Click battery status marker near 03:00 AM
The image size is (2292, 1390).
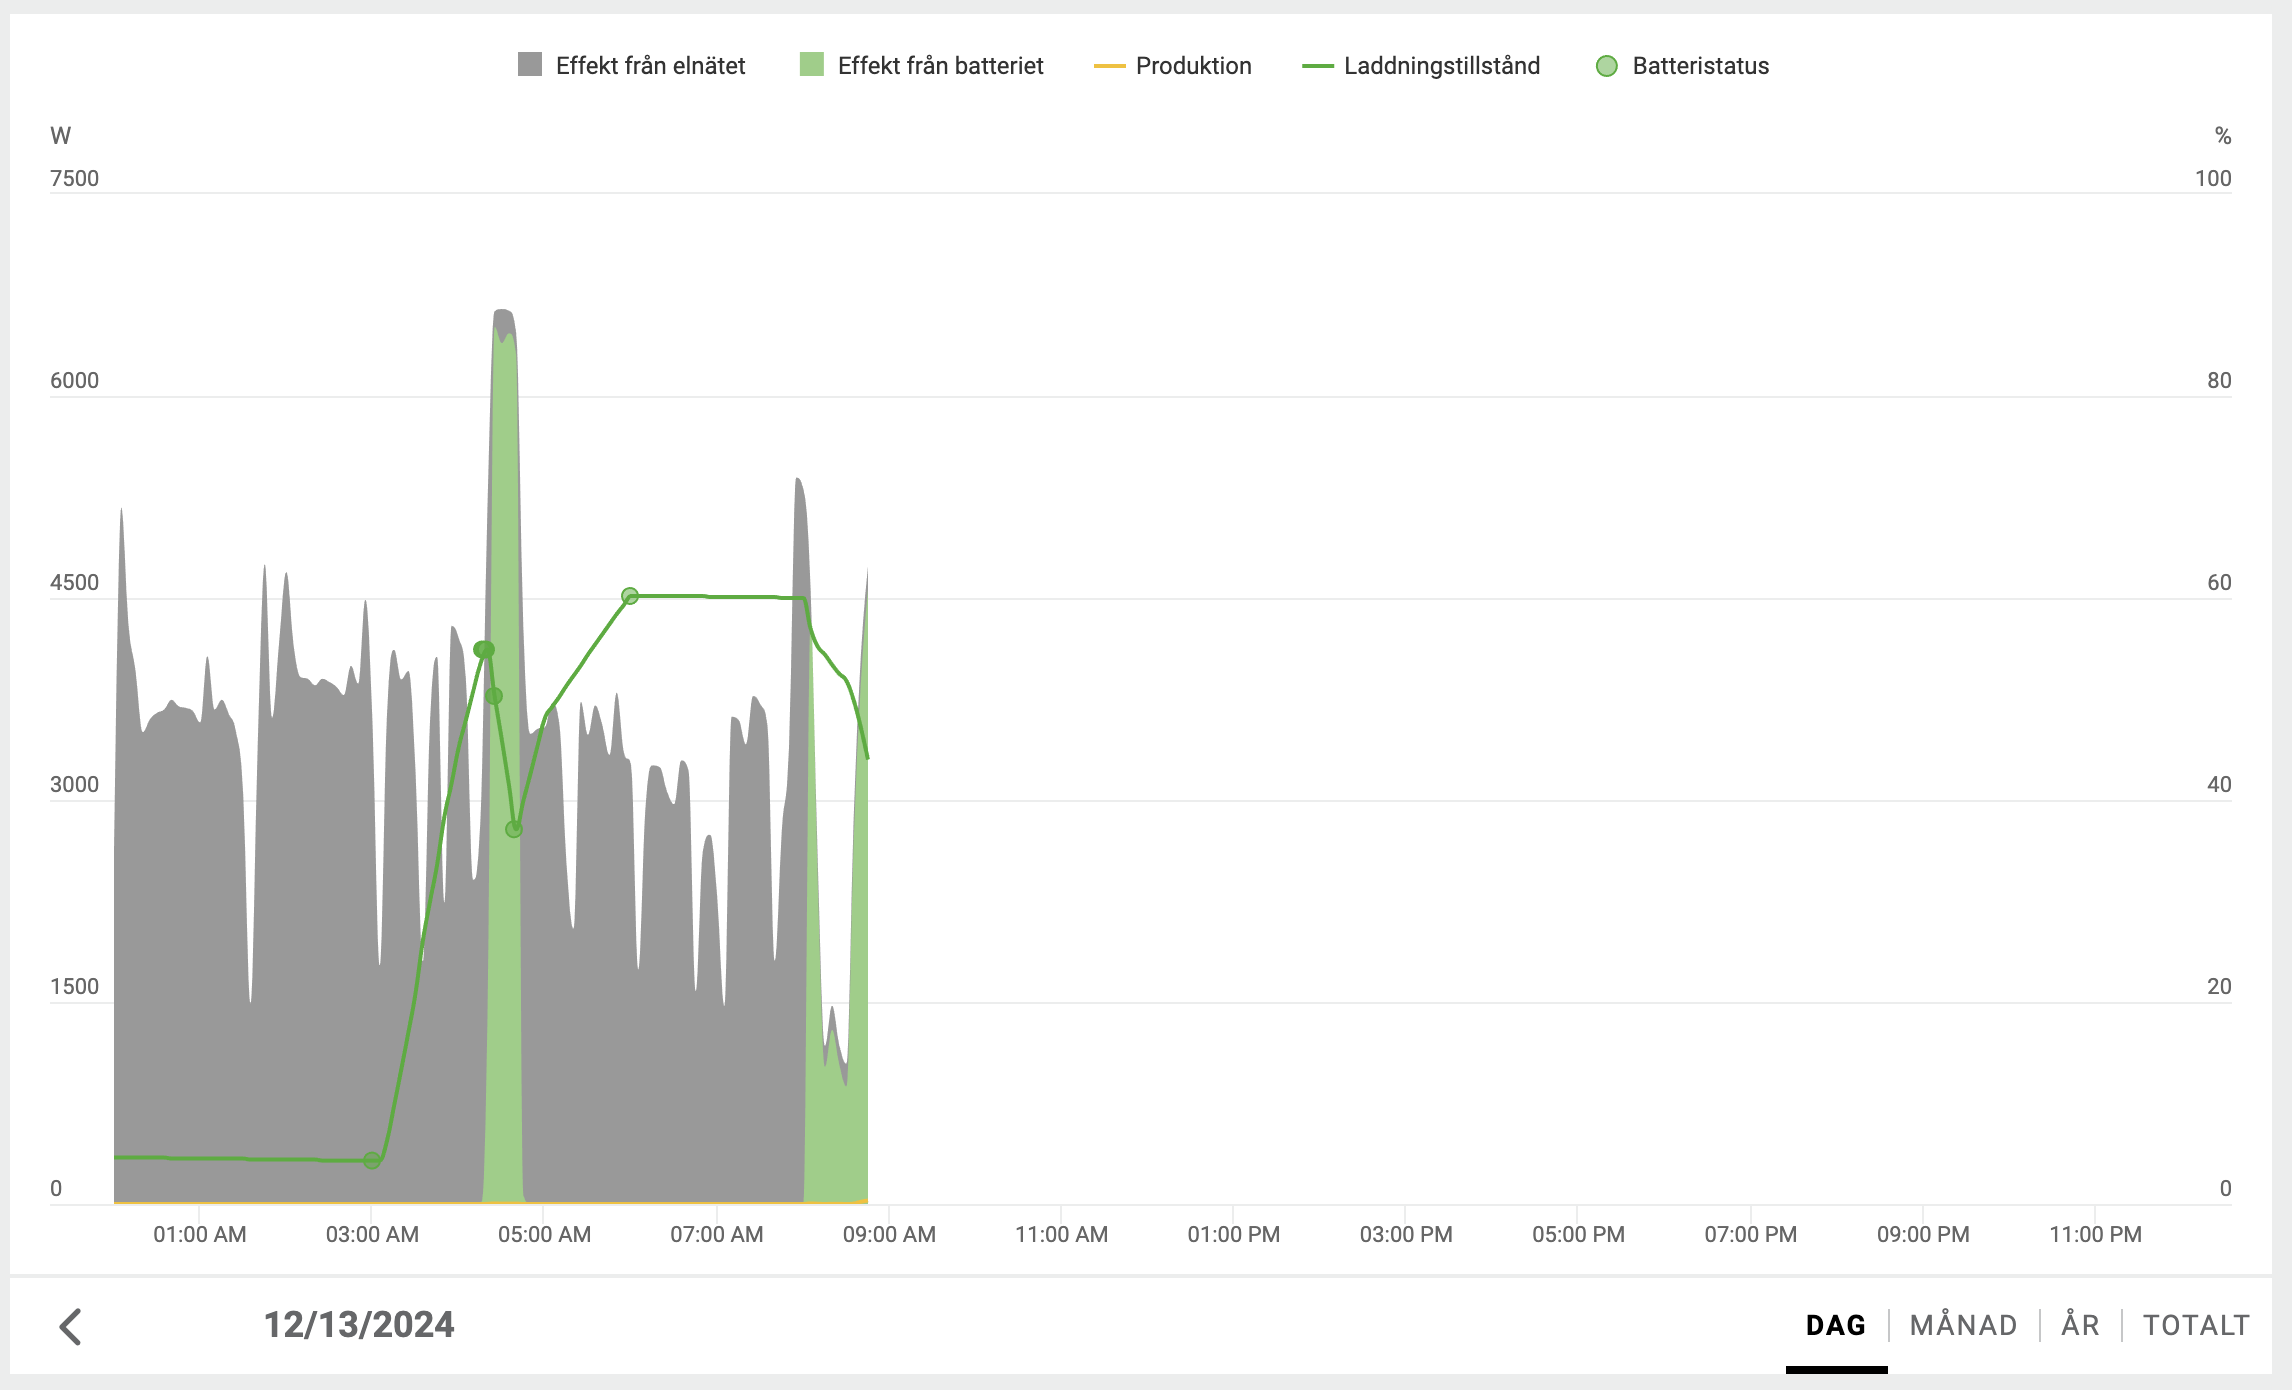click(x=372, y=1160)
